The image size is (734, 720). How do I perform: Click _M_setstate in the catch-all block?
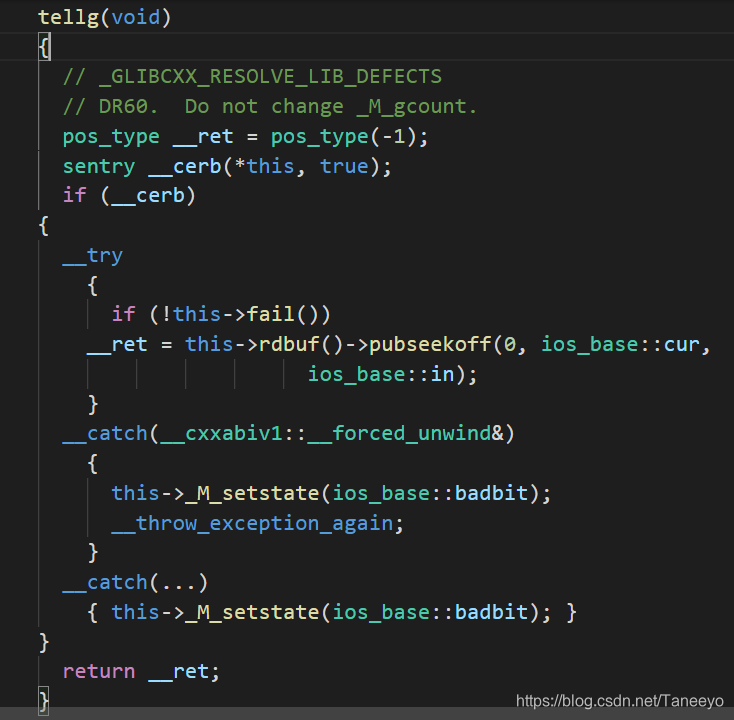click(x=252, y=612)
